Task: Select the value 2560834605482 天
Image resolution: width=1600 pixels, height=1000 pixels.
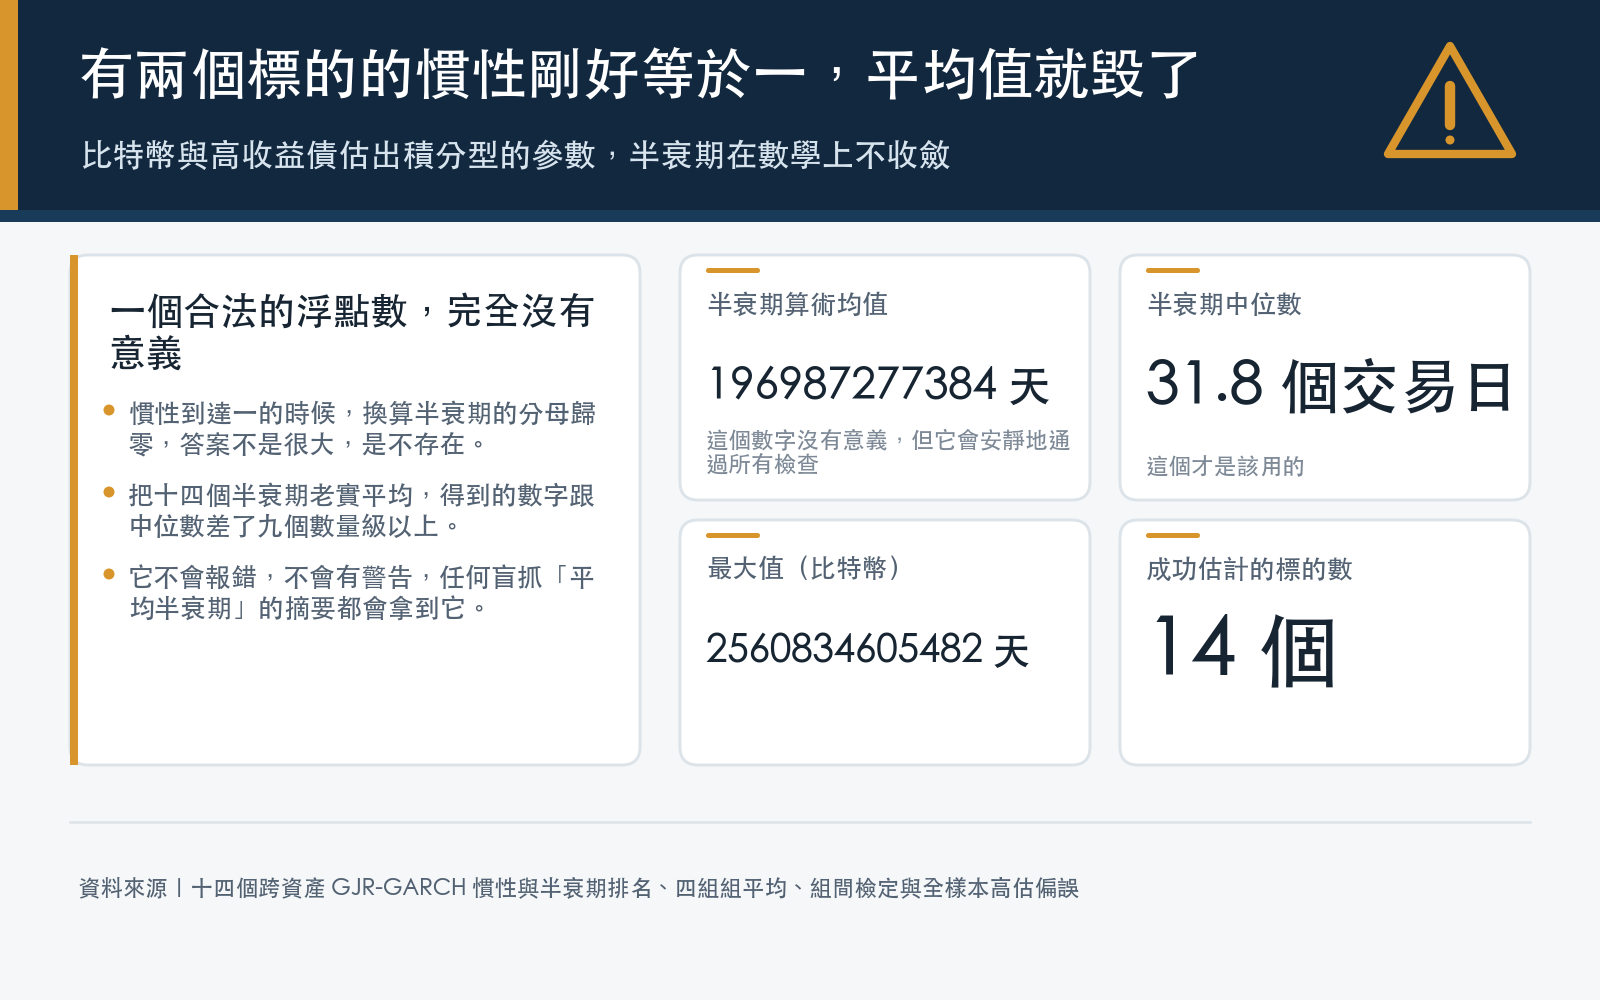Action: coord(867,650)
